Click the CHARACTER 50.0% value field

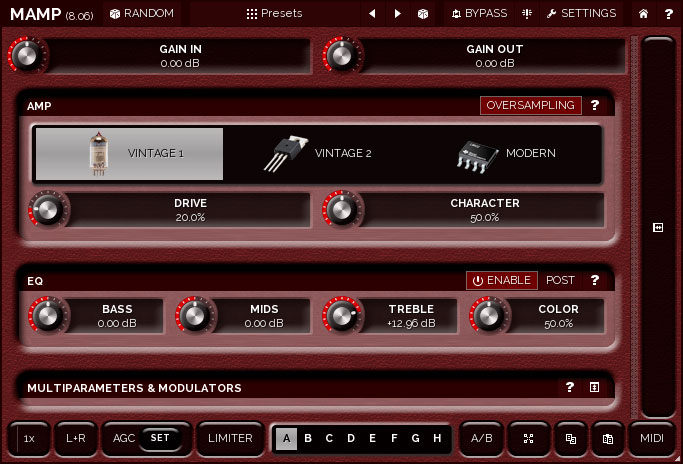tap(484, 210)
